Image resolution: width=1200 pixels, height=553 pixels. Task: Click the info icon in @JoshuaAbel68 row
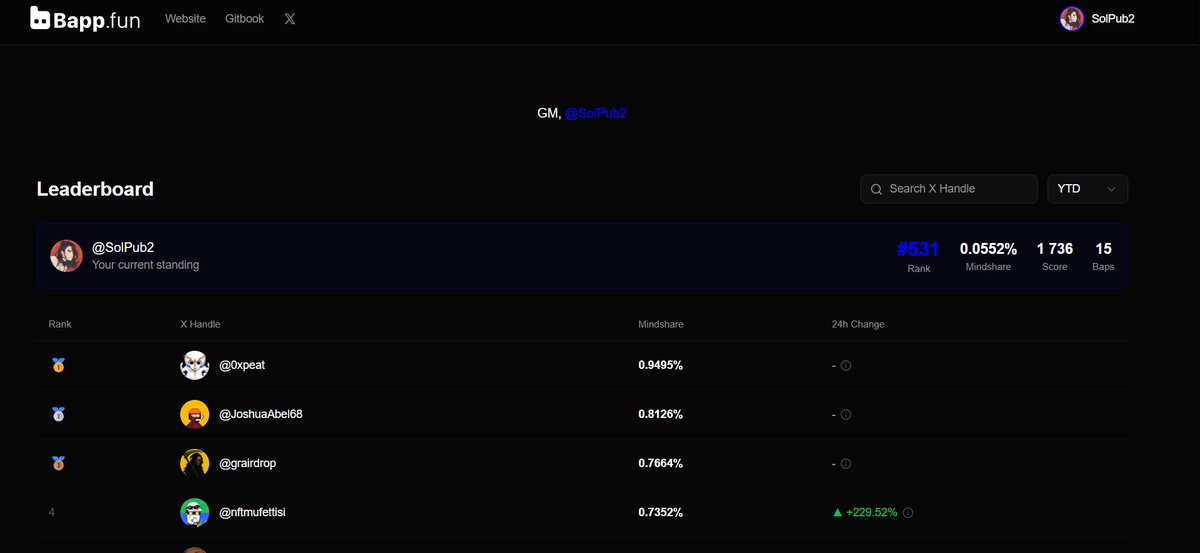846,414
